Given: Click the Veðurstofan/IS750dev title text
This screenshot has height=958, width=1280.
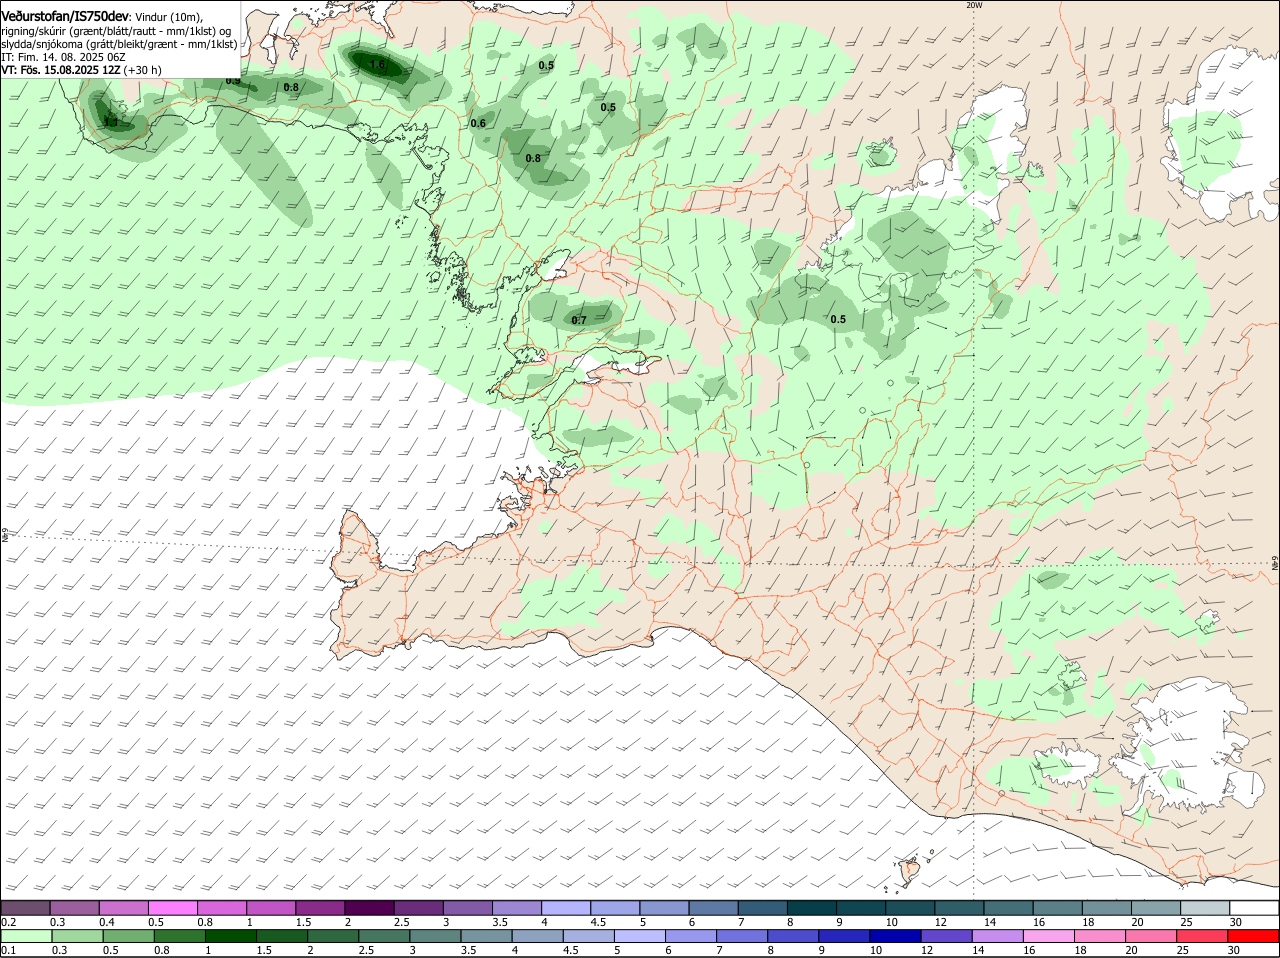Looking at the screenshot, I should [x=65, y=16].
